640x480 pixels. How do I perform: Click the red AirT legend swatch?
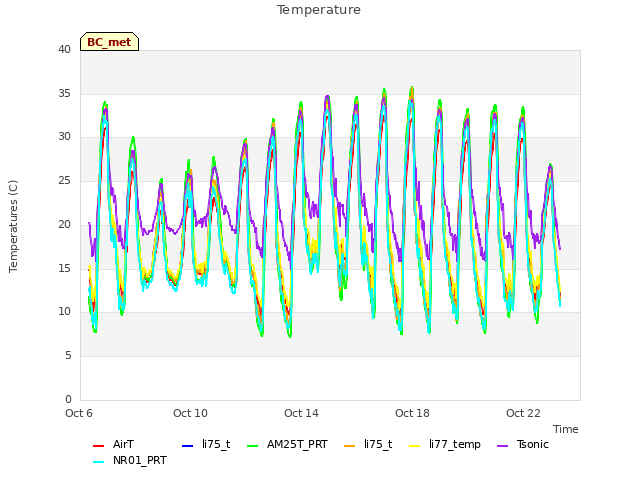98,445
